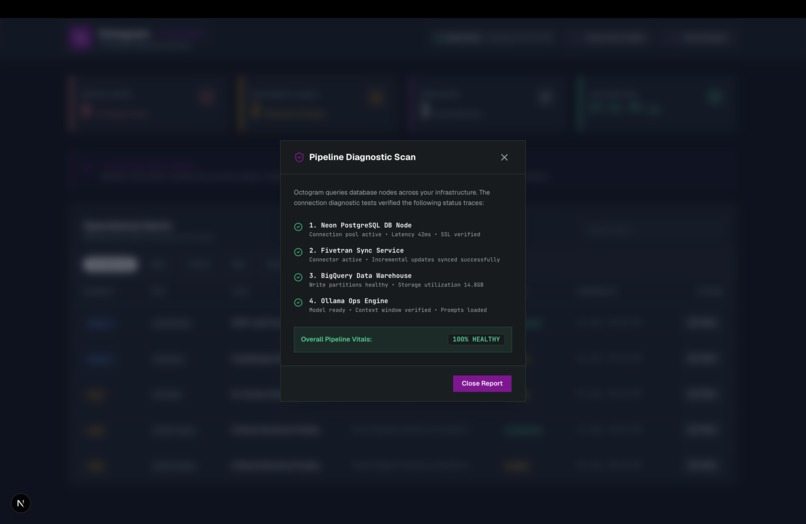This screenshot has height=524, width=806.
Task: Select the '1. Neon PostgreSQL DB Node' heading
Action: (360, 225)
